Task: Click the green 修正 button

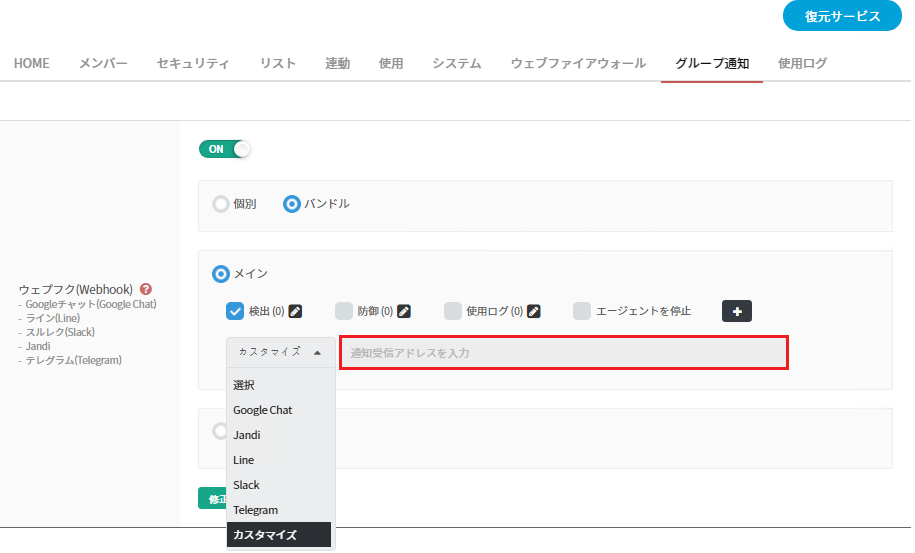Action: click(212, 498)
